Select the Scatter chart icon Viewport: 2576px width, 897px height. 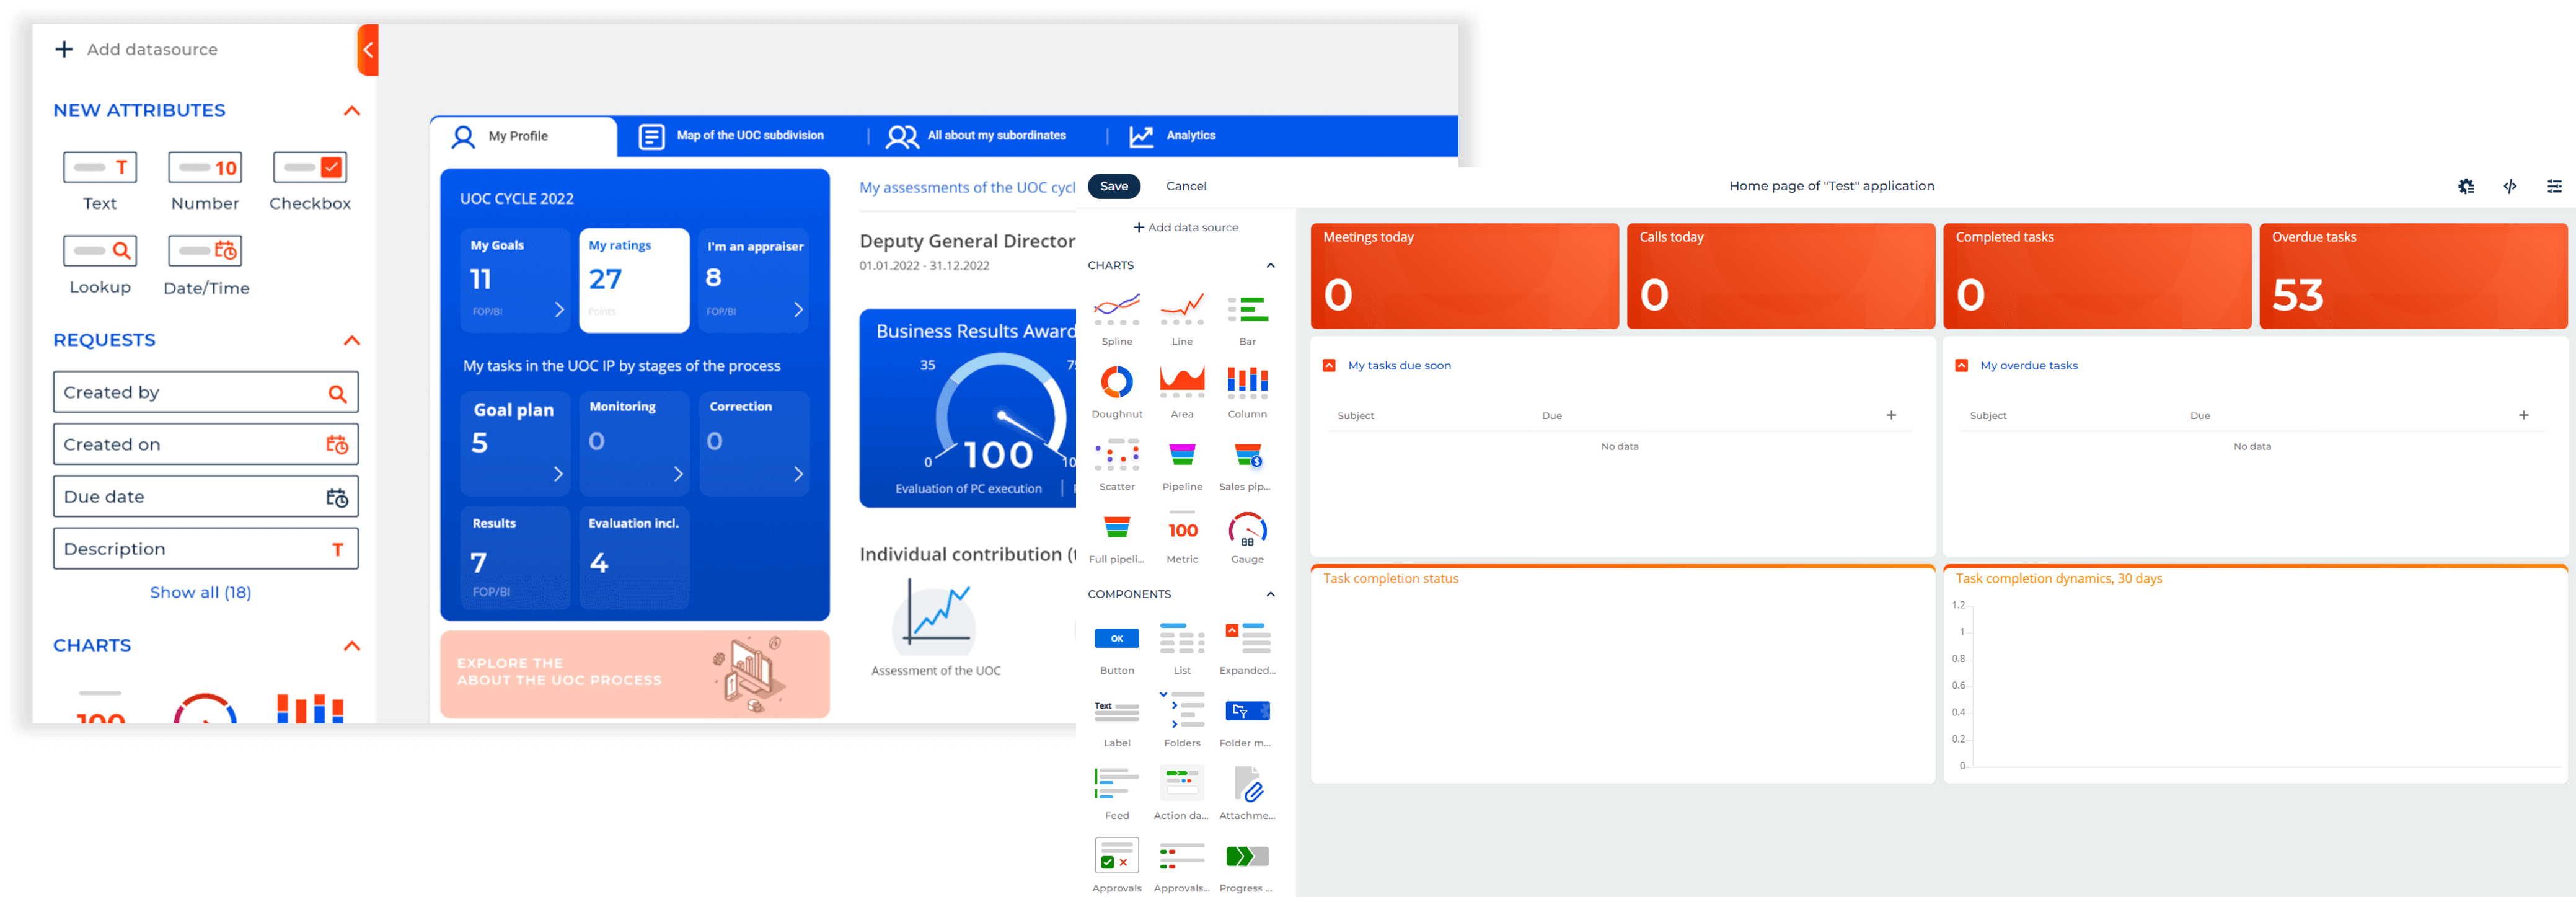(x=1116, y=455)
